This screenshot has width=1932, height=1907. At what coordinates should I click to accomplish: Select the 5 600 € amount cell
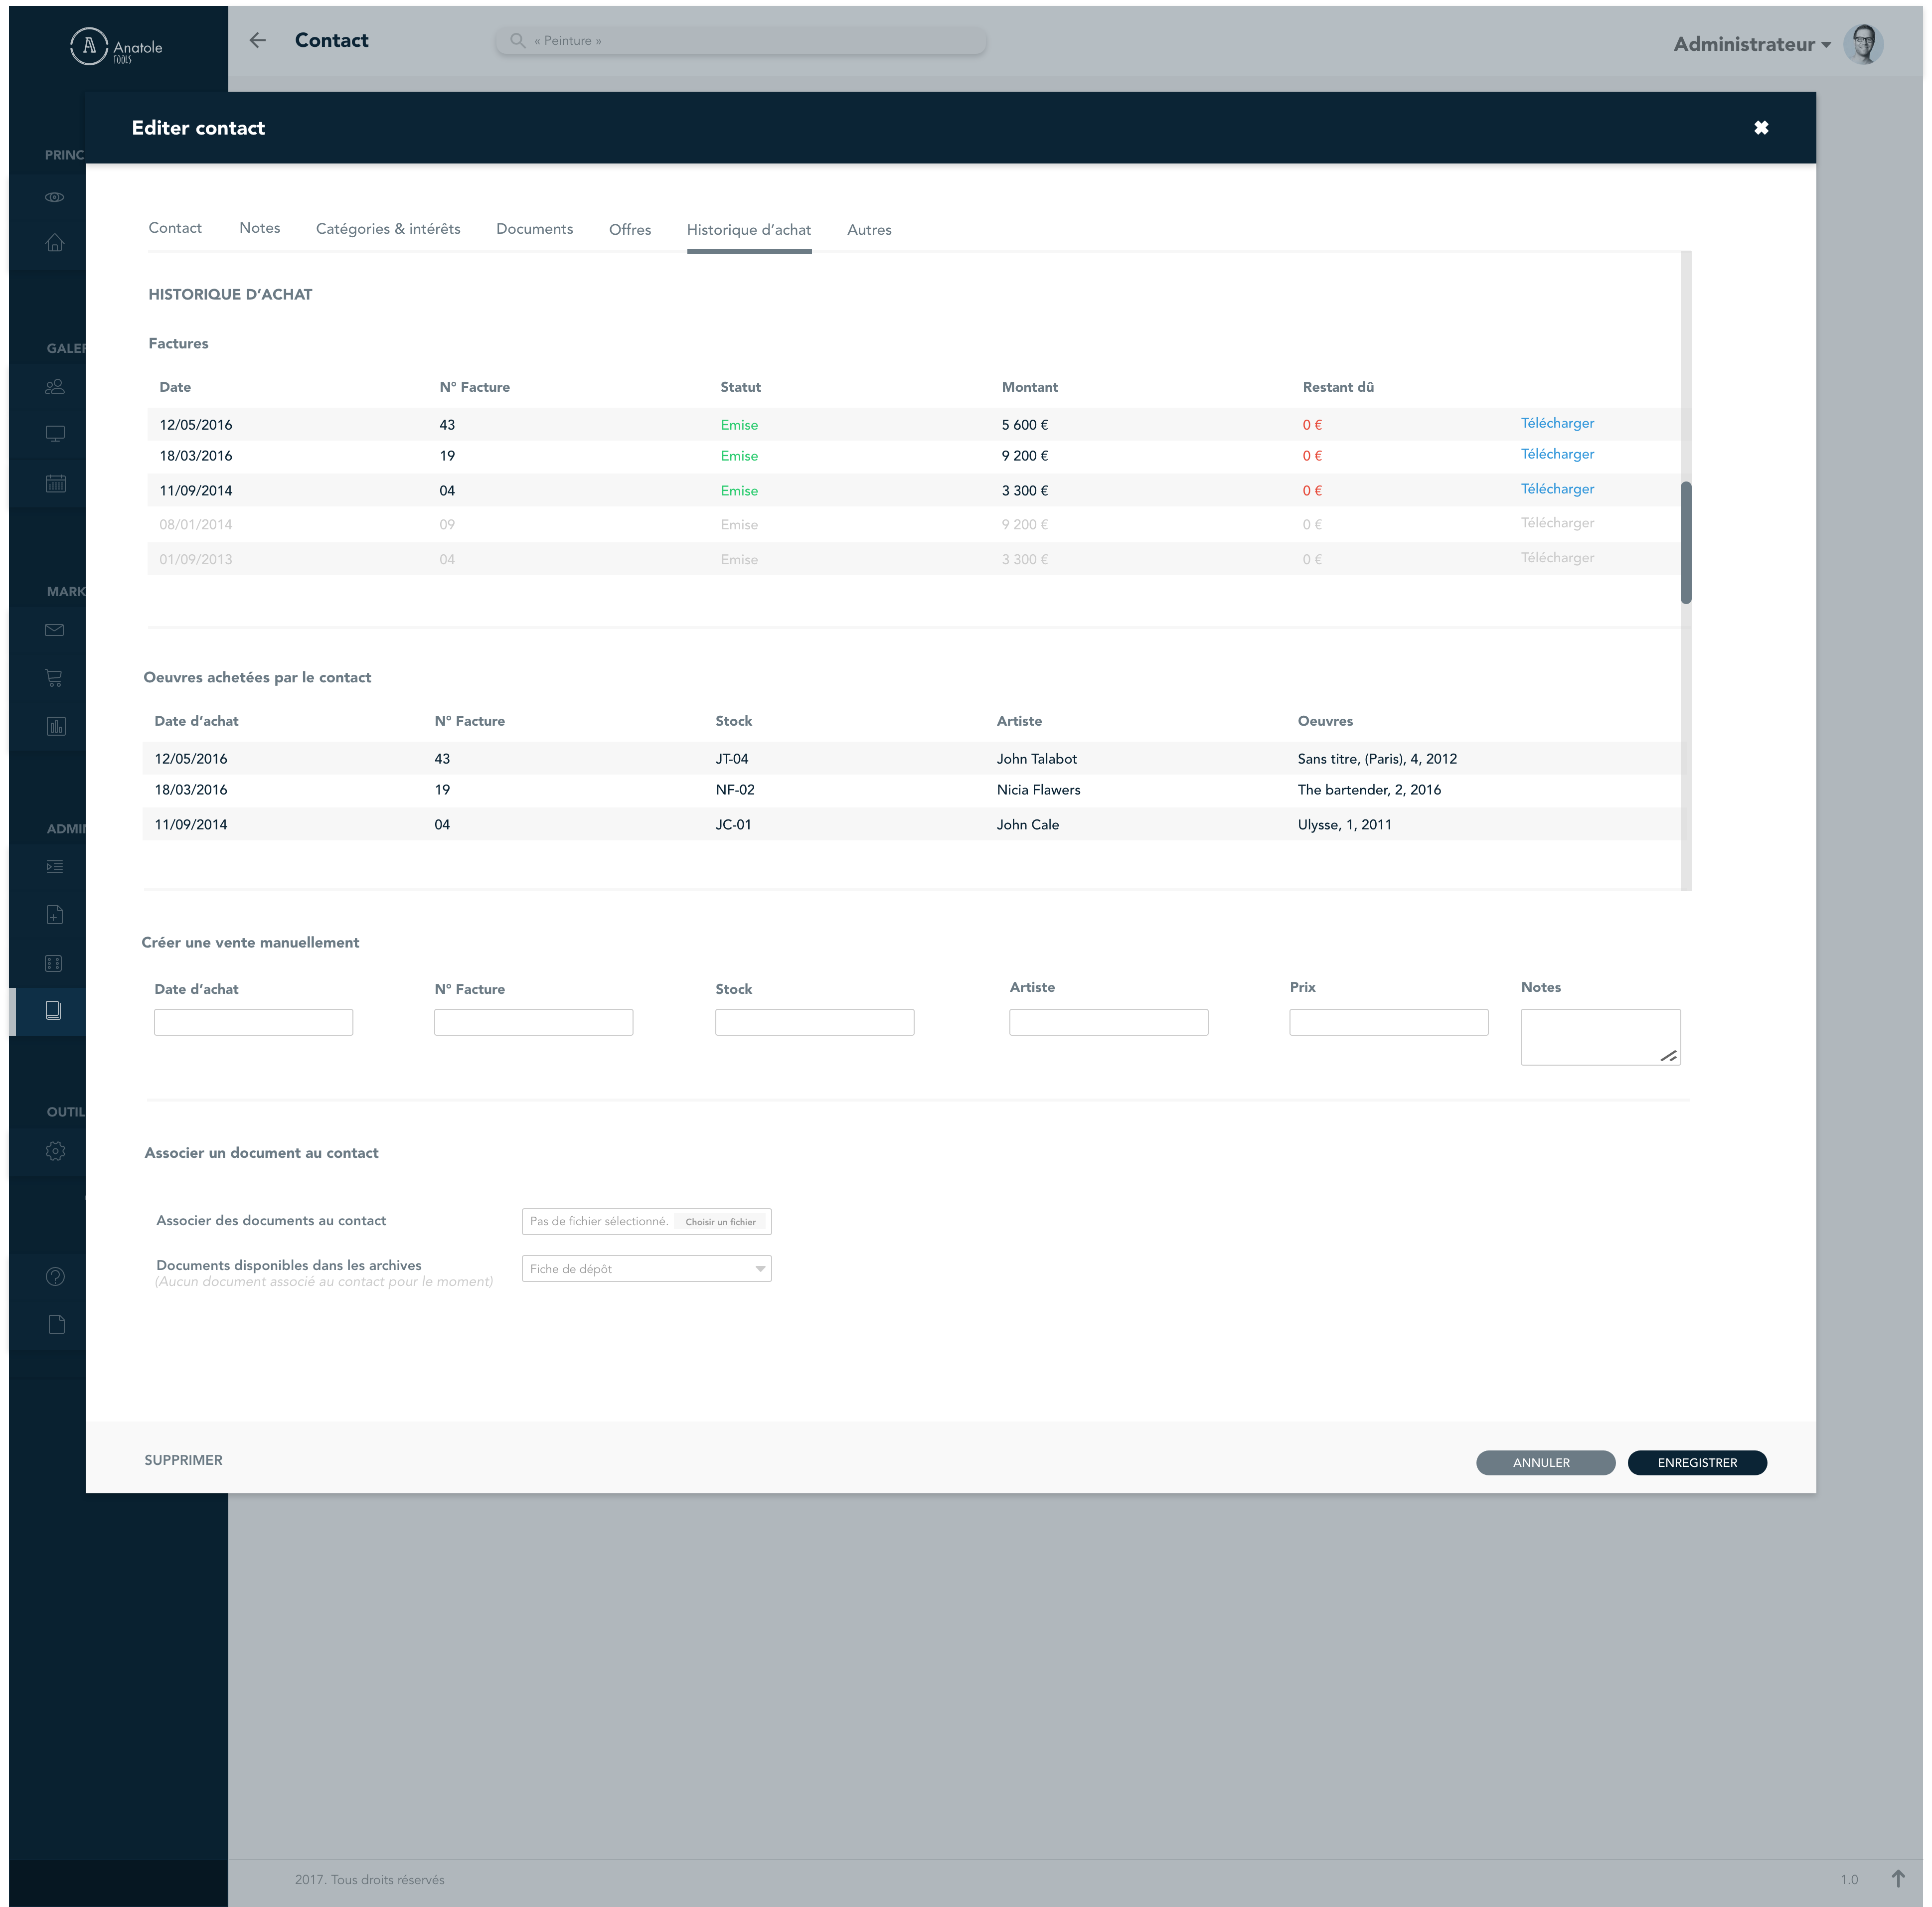coord(1025,425)
